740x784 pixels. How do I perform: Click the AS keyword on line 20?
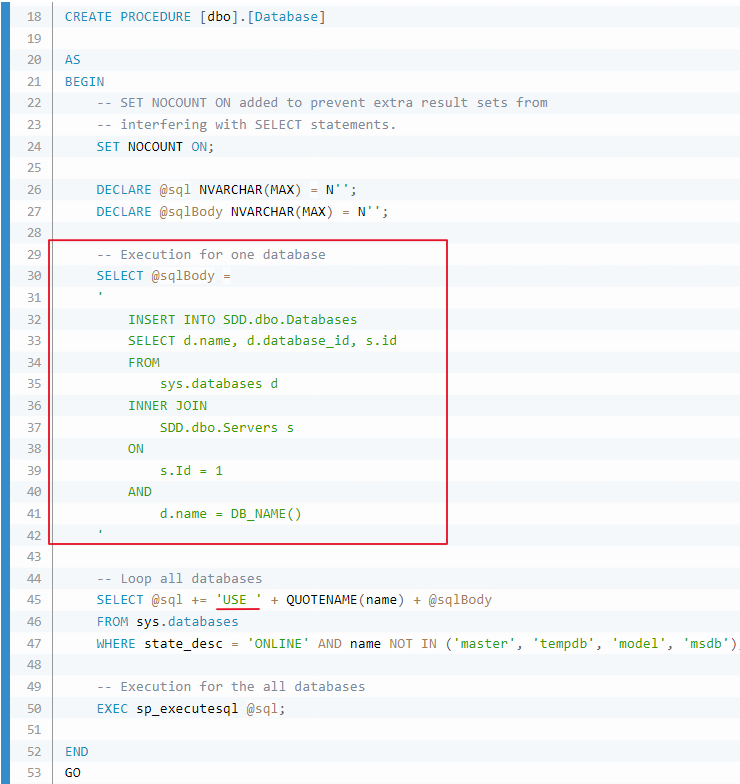pos(72,60)
